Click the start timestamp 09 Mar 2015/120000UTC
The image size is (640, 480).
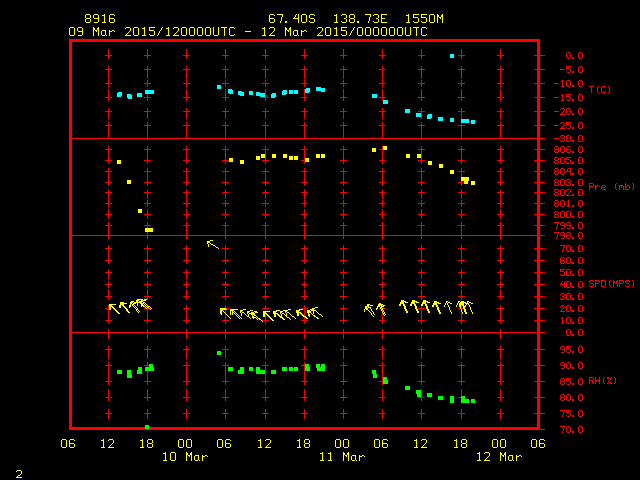point(152,32)
